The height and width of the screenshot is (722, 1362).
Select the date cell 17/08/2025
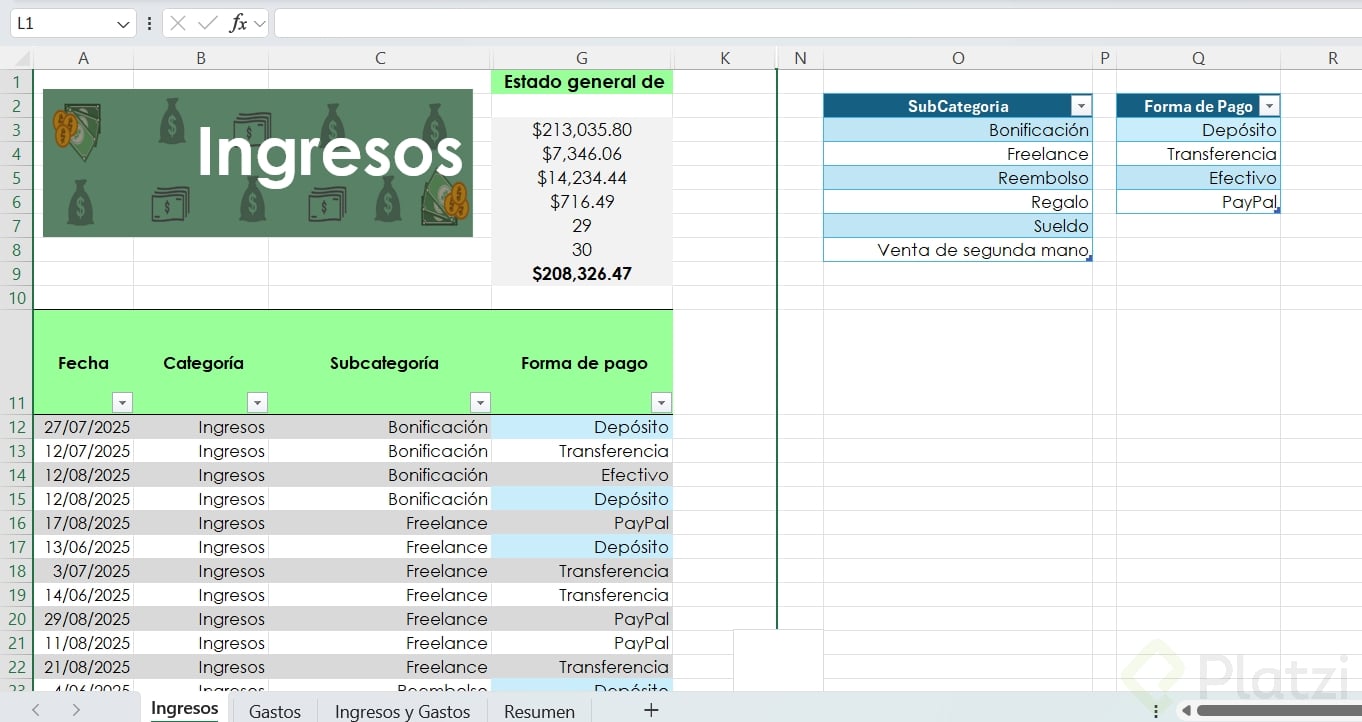pyautogui.click(x=83, y=523)
